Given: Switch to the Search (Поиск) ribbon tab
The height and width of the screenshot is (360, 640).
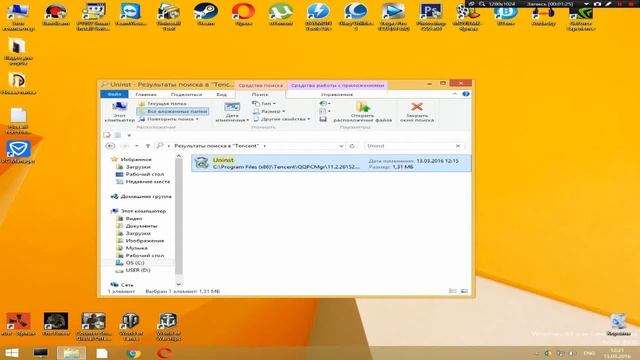Looking at the screenshot, I should pyautogui.click(x=260, y=94).
